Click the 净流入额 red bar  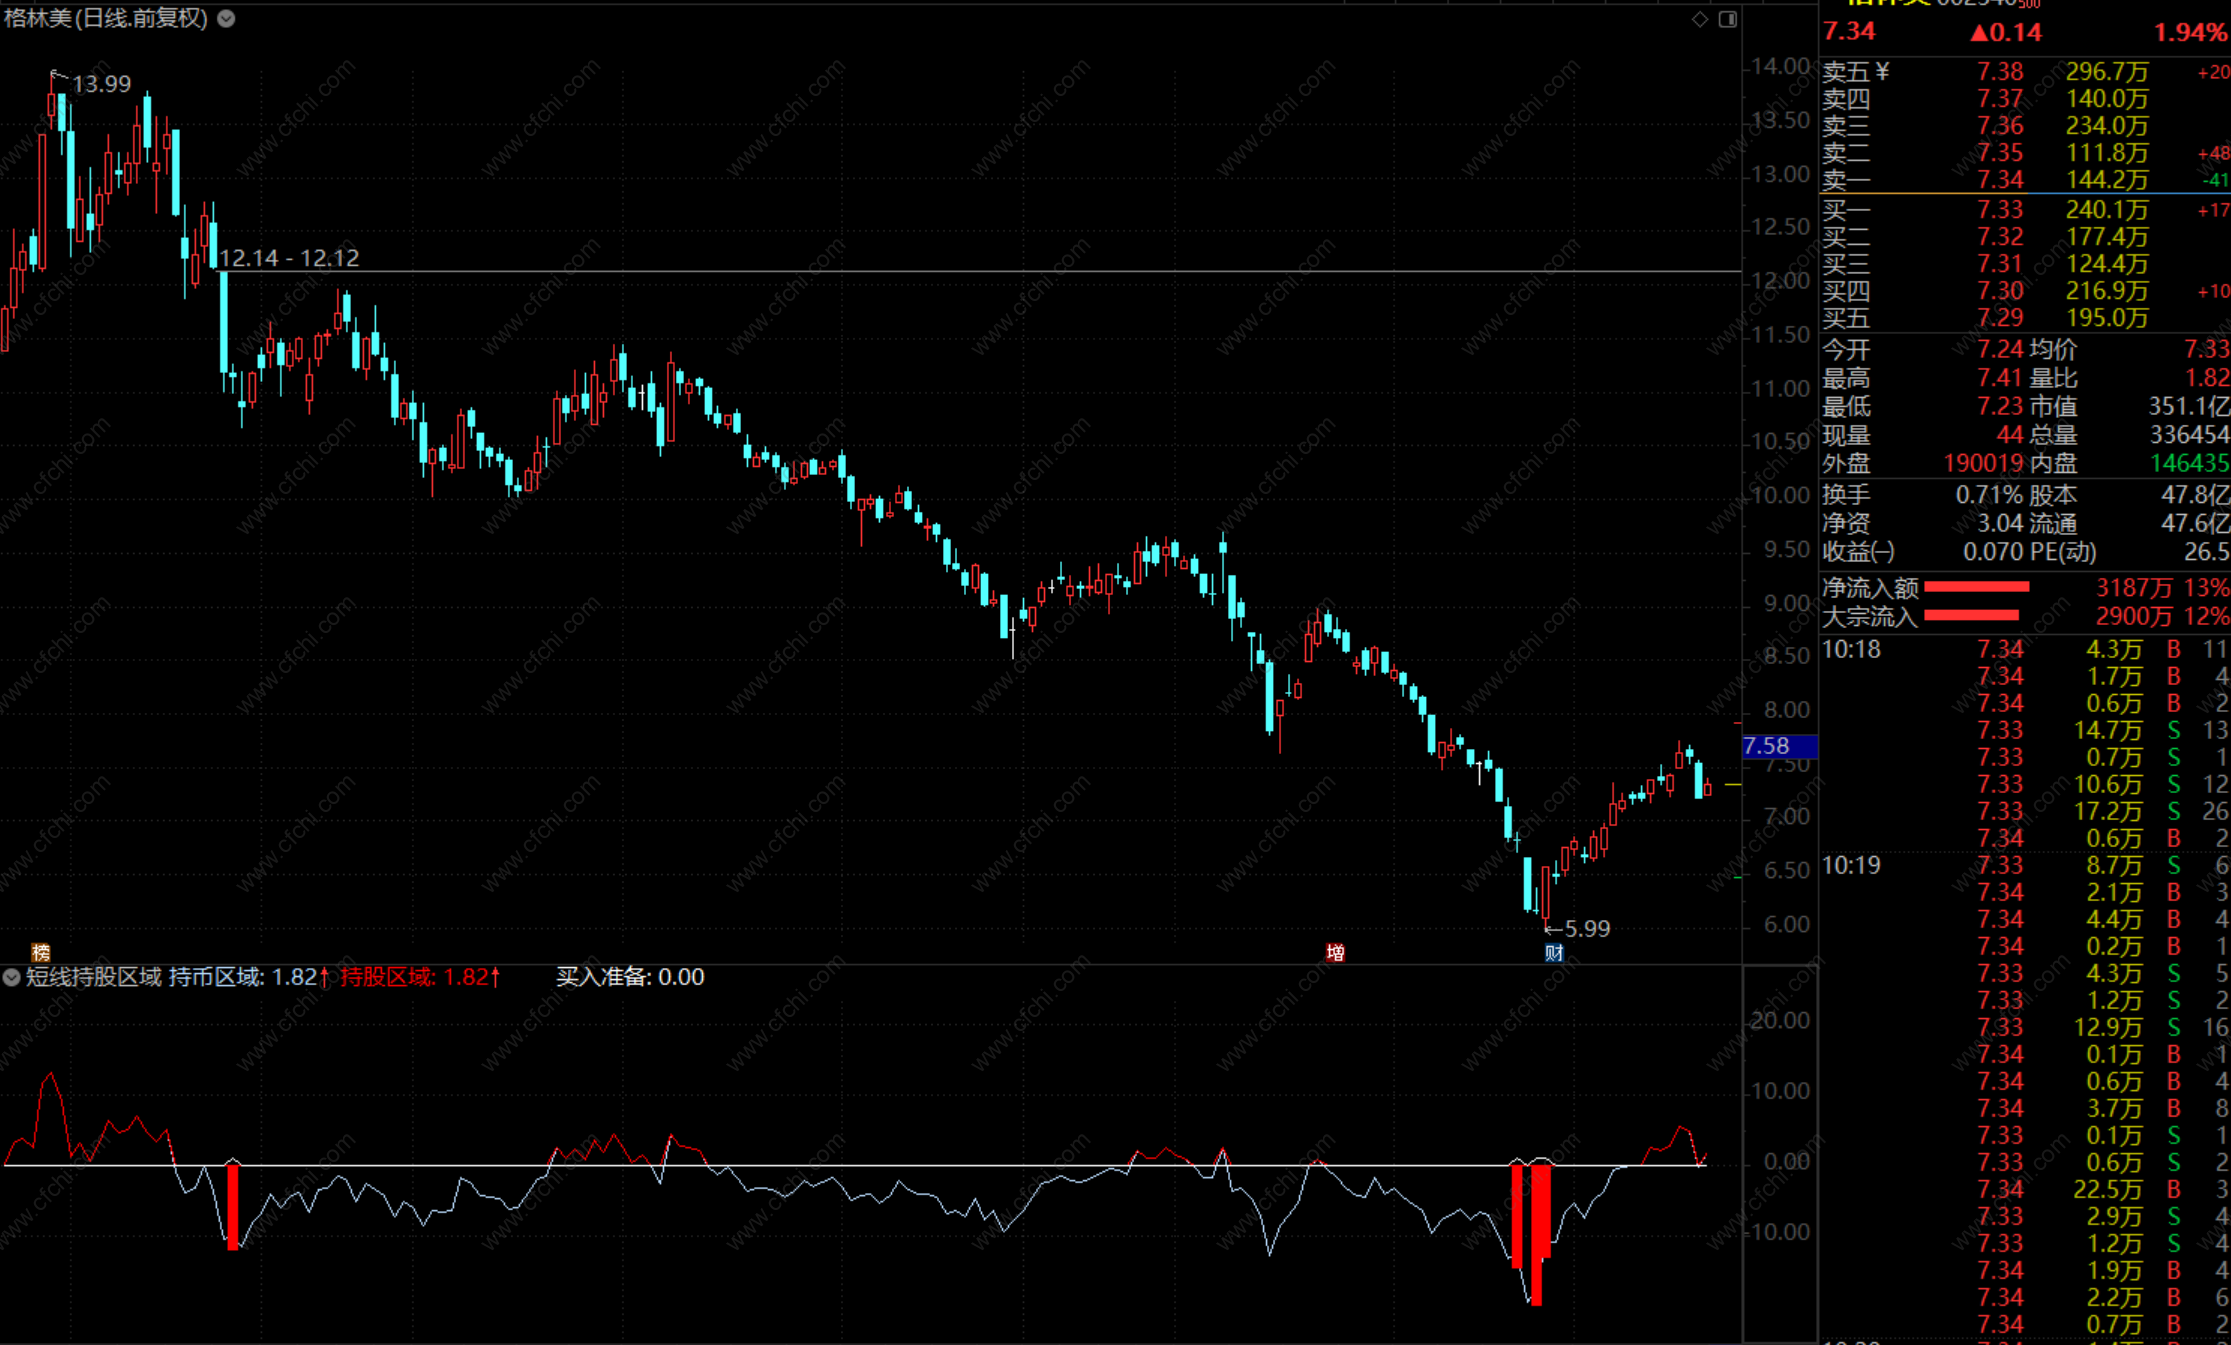1976,587
